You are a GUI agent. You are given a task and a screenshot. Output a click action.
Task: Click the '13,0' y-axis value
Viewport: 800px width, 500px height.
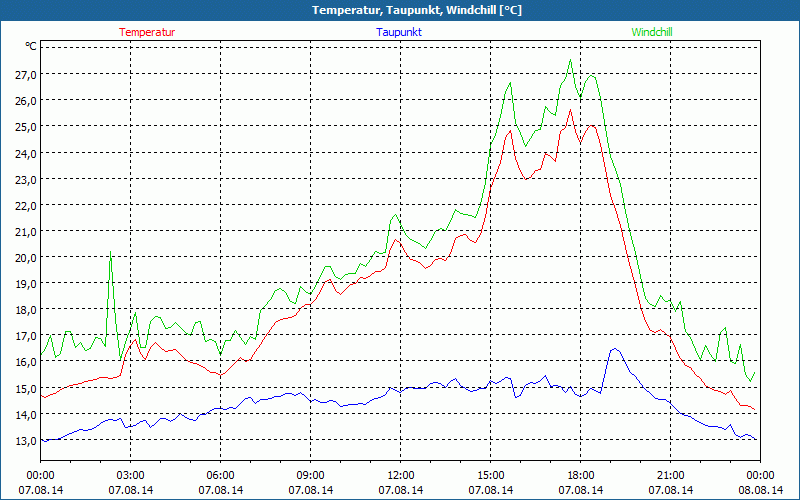click(x=26, y=441)
